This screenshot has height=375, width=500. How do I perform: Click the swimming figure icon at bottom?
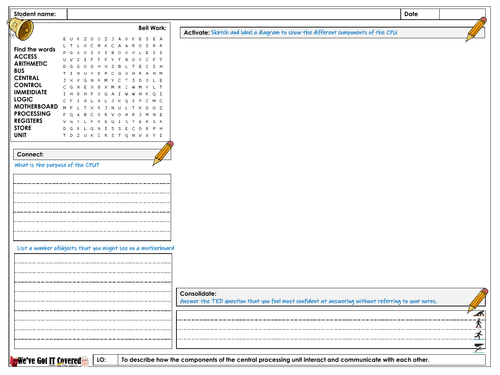coord(479,348)
